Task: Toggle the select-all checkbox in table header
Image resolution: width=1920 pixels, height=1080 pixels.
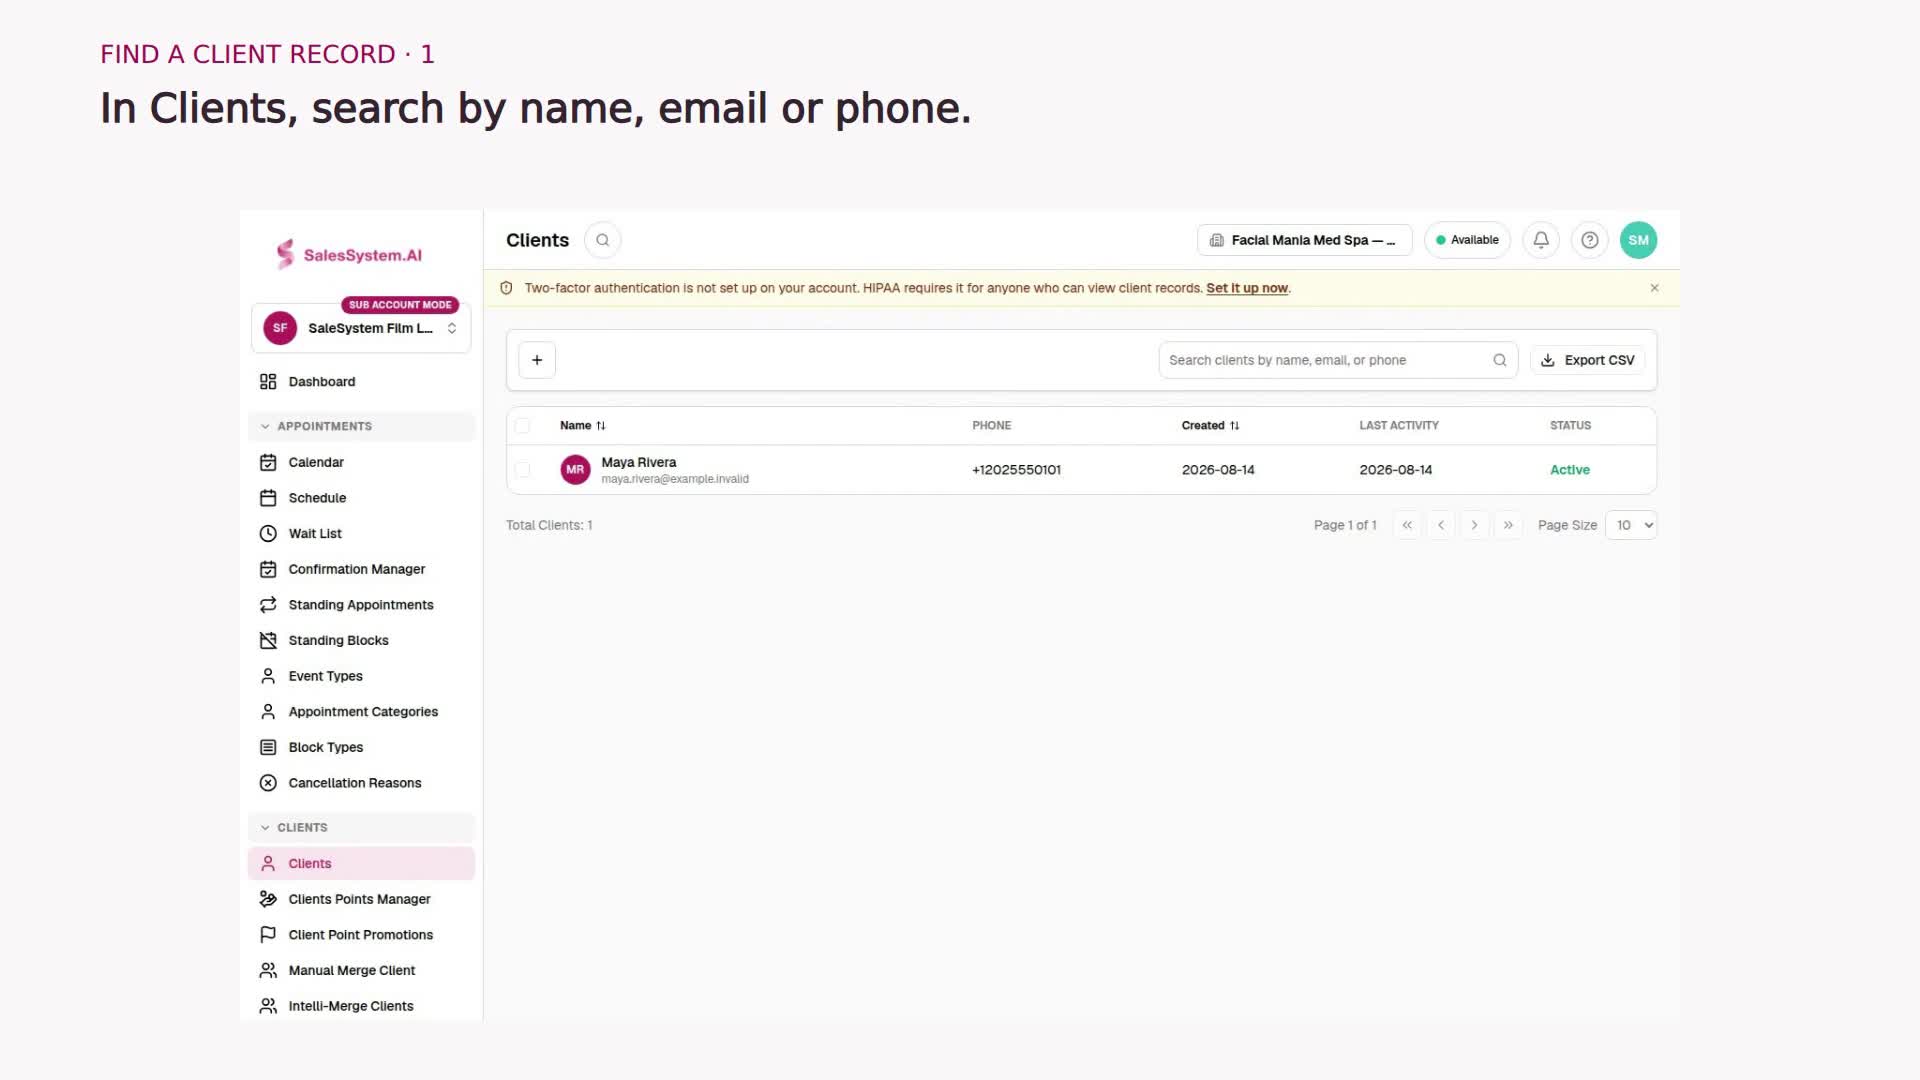Action: coord(522,425)
